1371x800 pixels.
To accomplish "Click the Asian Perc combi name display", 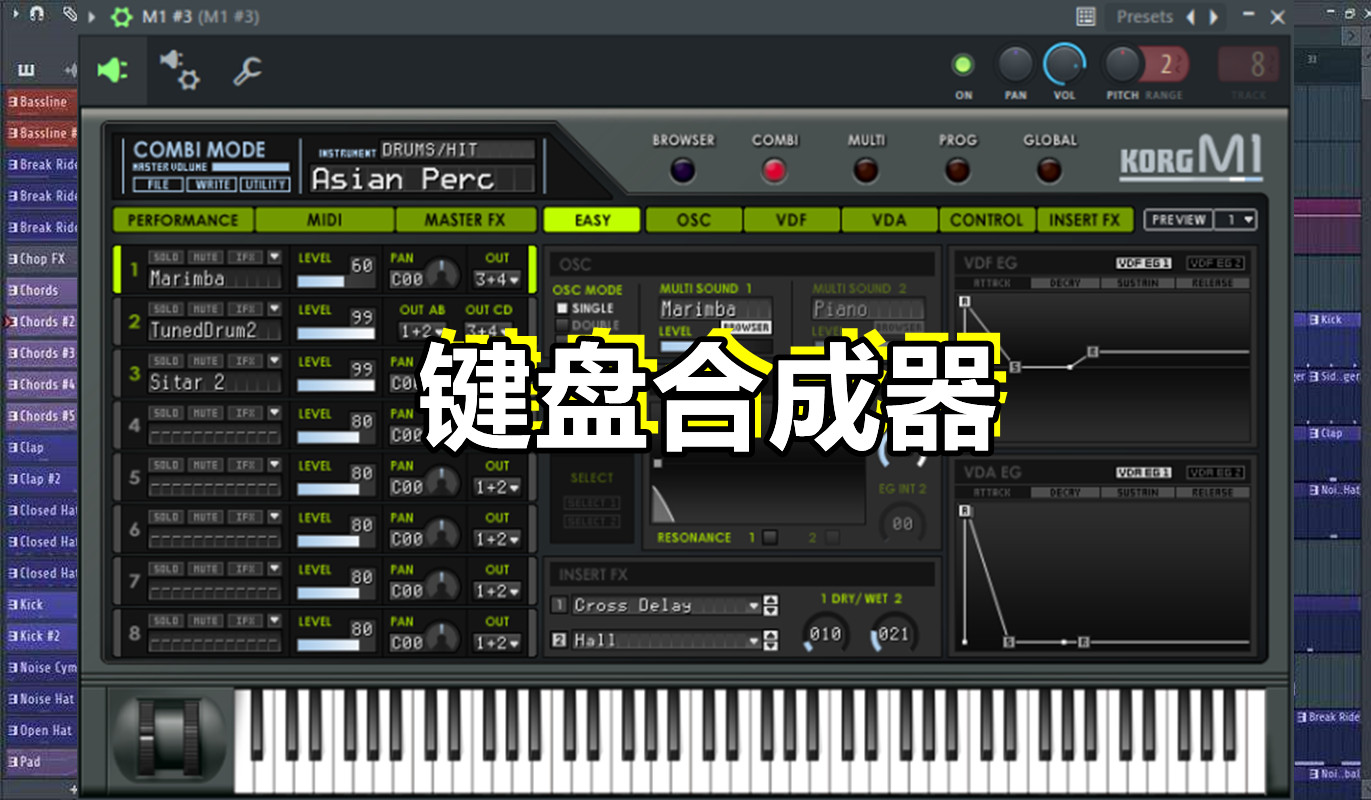I will click(423, 179).
